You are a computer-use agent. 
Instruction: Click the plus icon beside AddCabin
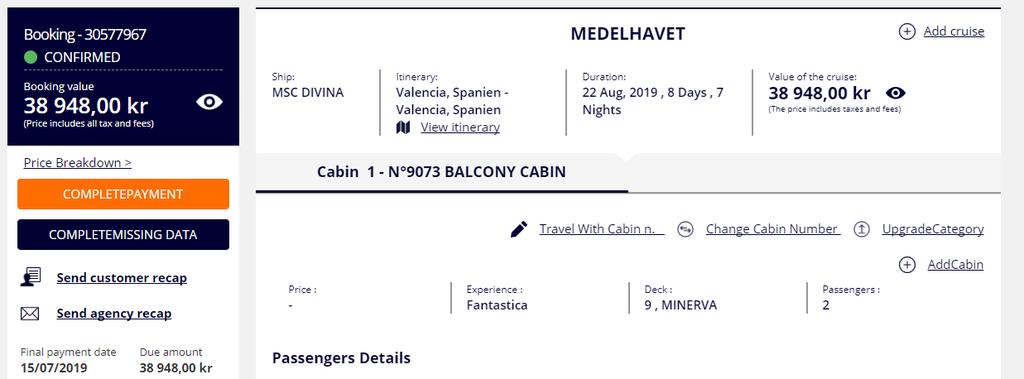tap(907, 265)
